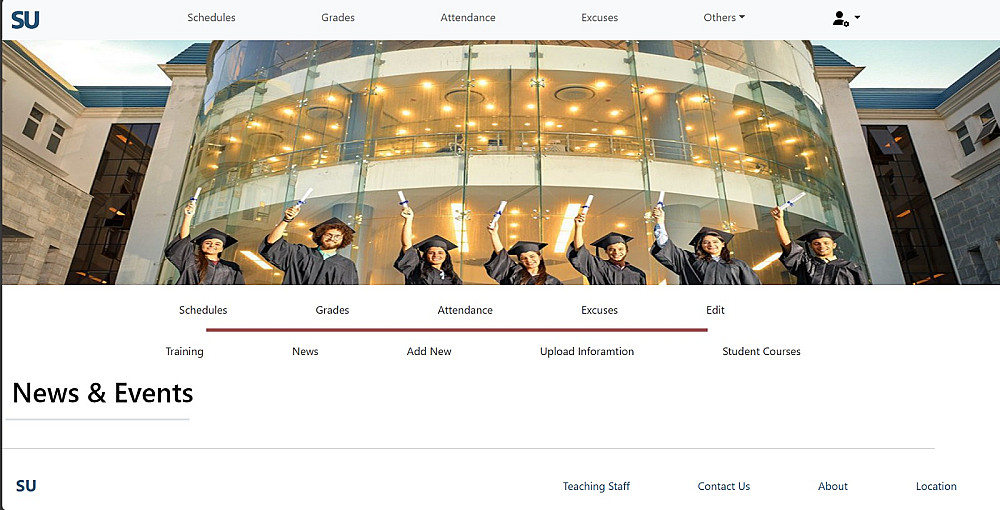Select Schedules link below the banner
This screenshot has height=510, width=1000.
click(203, 310)
